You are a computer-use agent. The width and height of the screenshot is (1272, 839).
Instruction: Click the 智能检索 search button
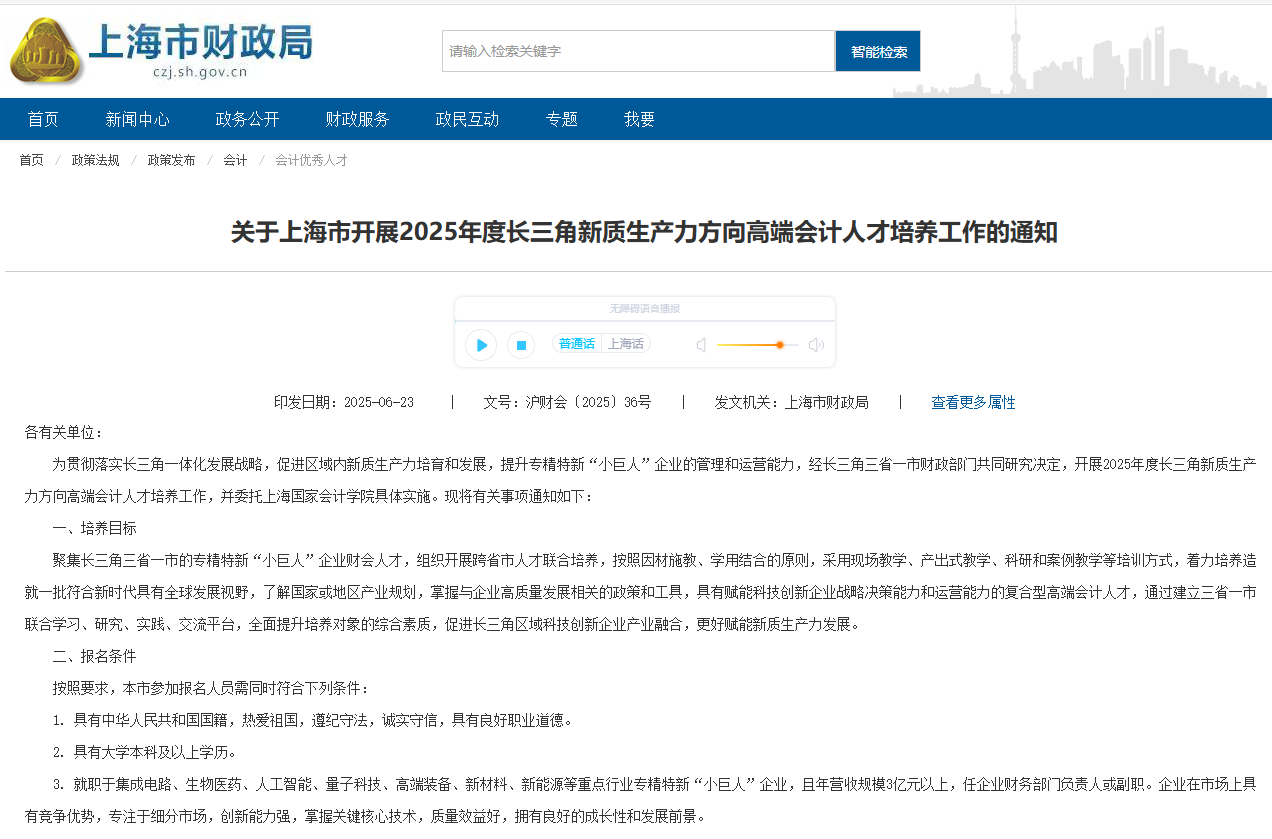878,51
